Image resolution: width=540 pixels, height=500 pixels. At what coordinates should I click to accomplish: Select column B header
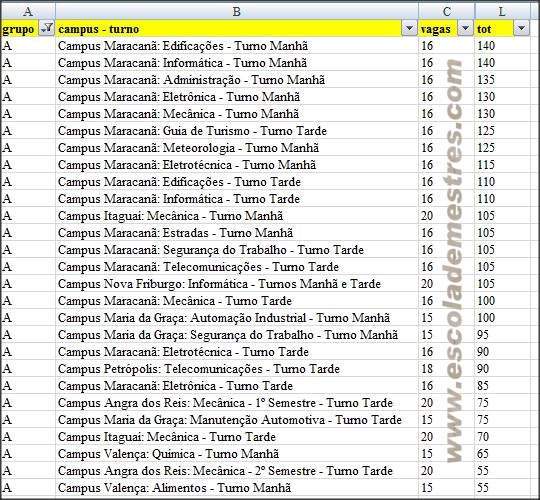tap(237, 11)
